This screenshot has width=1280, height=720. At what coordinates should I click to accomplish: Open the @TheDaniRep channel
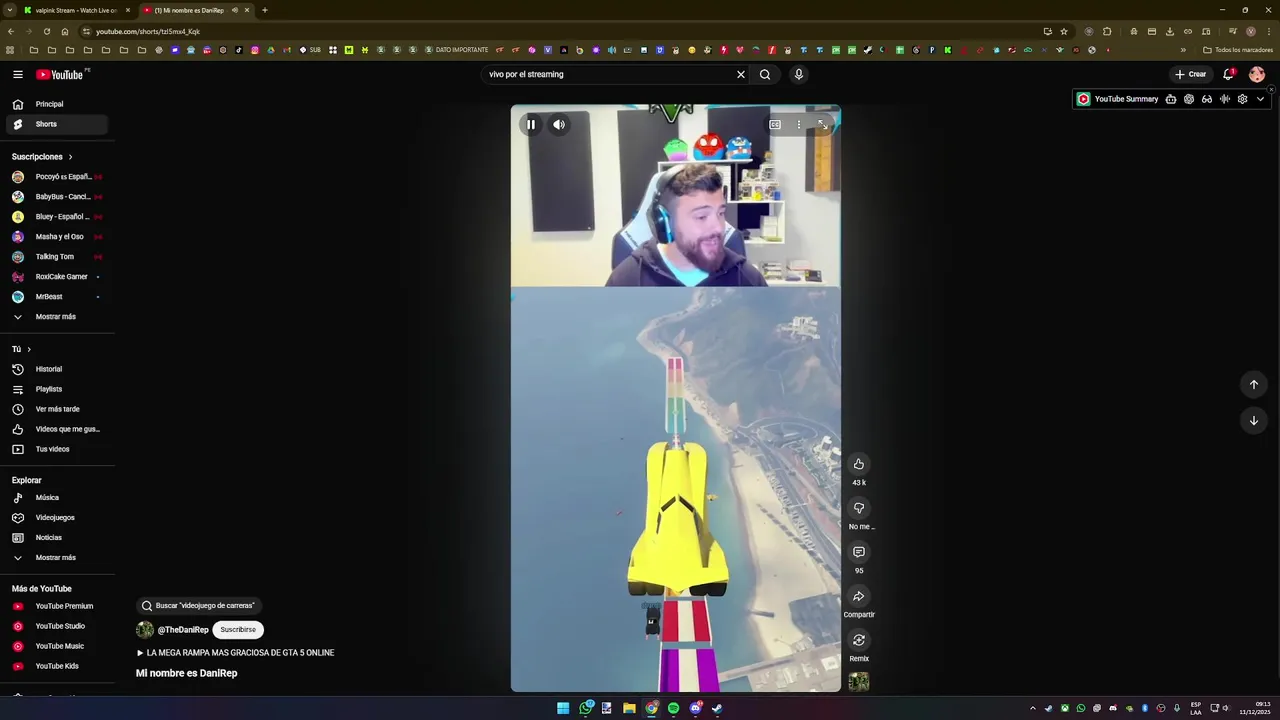pyautogui.click(x=183, y=630)
